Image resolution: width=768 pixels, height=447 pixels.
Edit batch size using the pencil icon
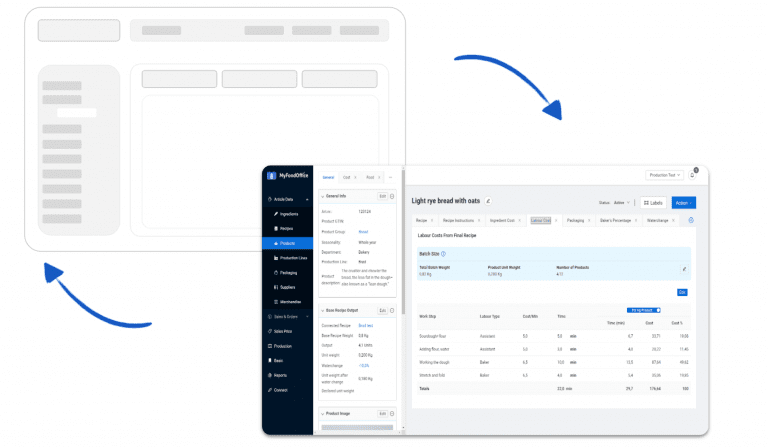(x=685, y=269)
